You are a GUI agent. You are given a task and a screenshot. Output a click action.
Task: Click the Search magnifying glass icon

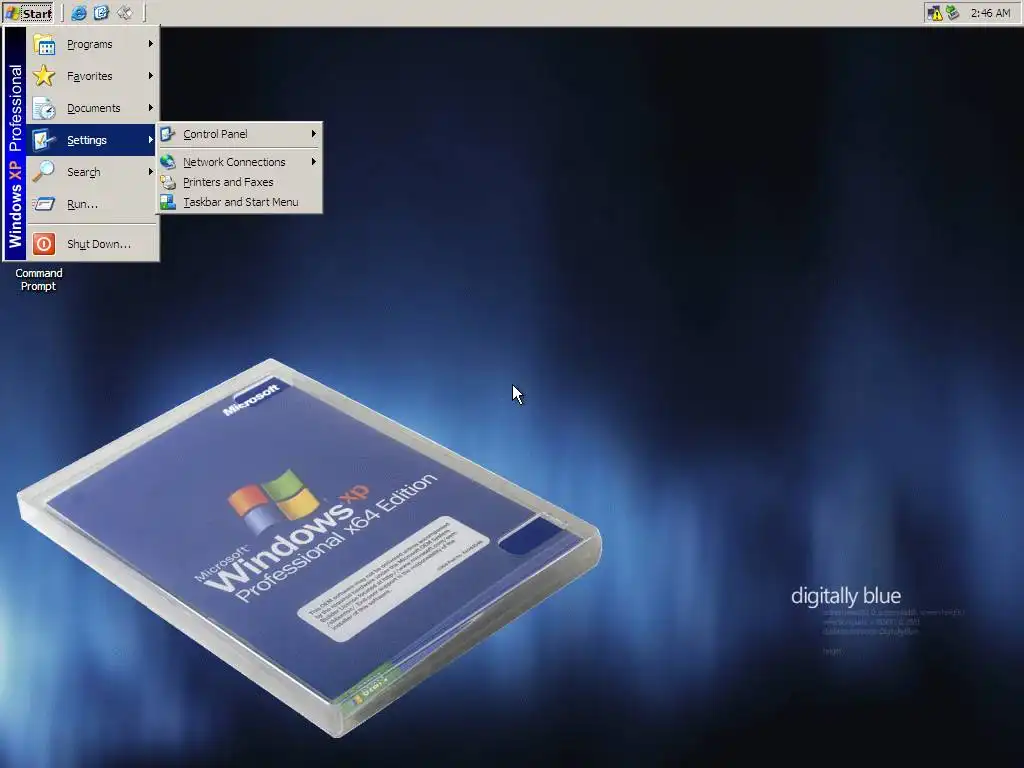(44, 172)
